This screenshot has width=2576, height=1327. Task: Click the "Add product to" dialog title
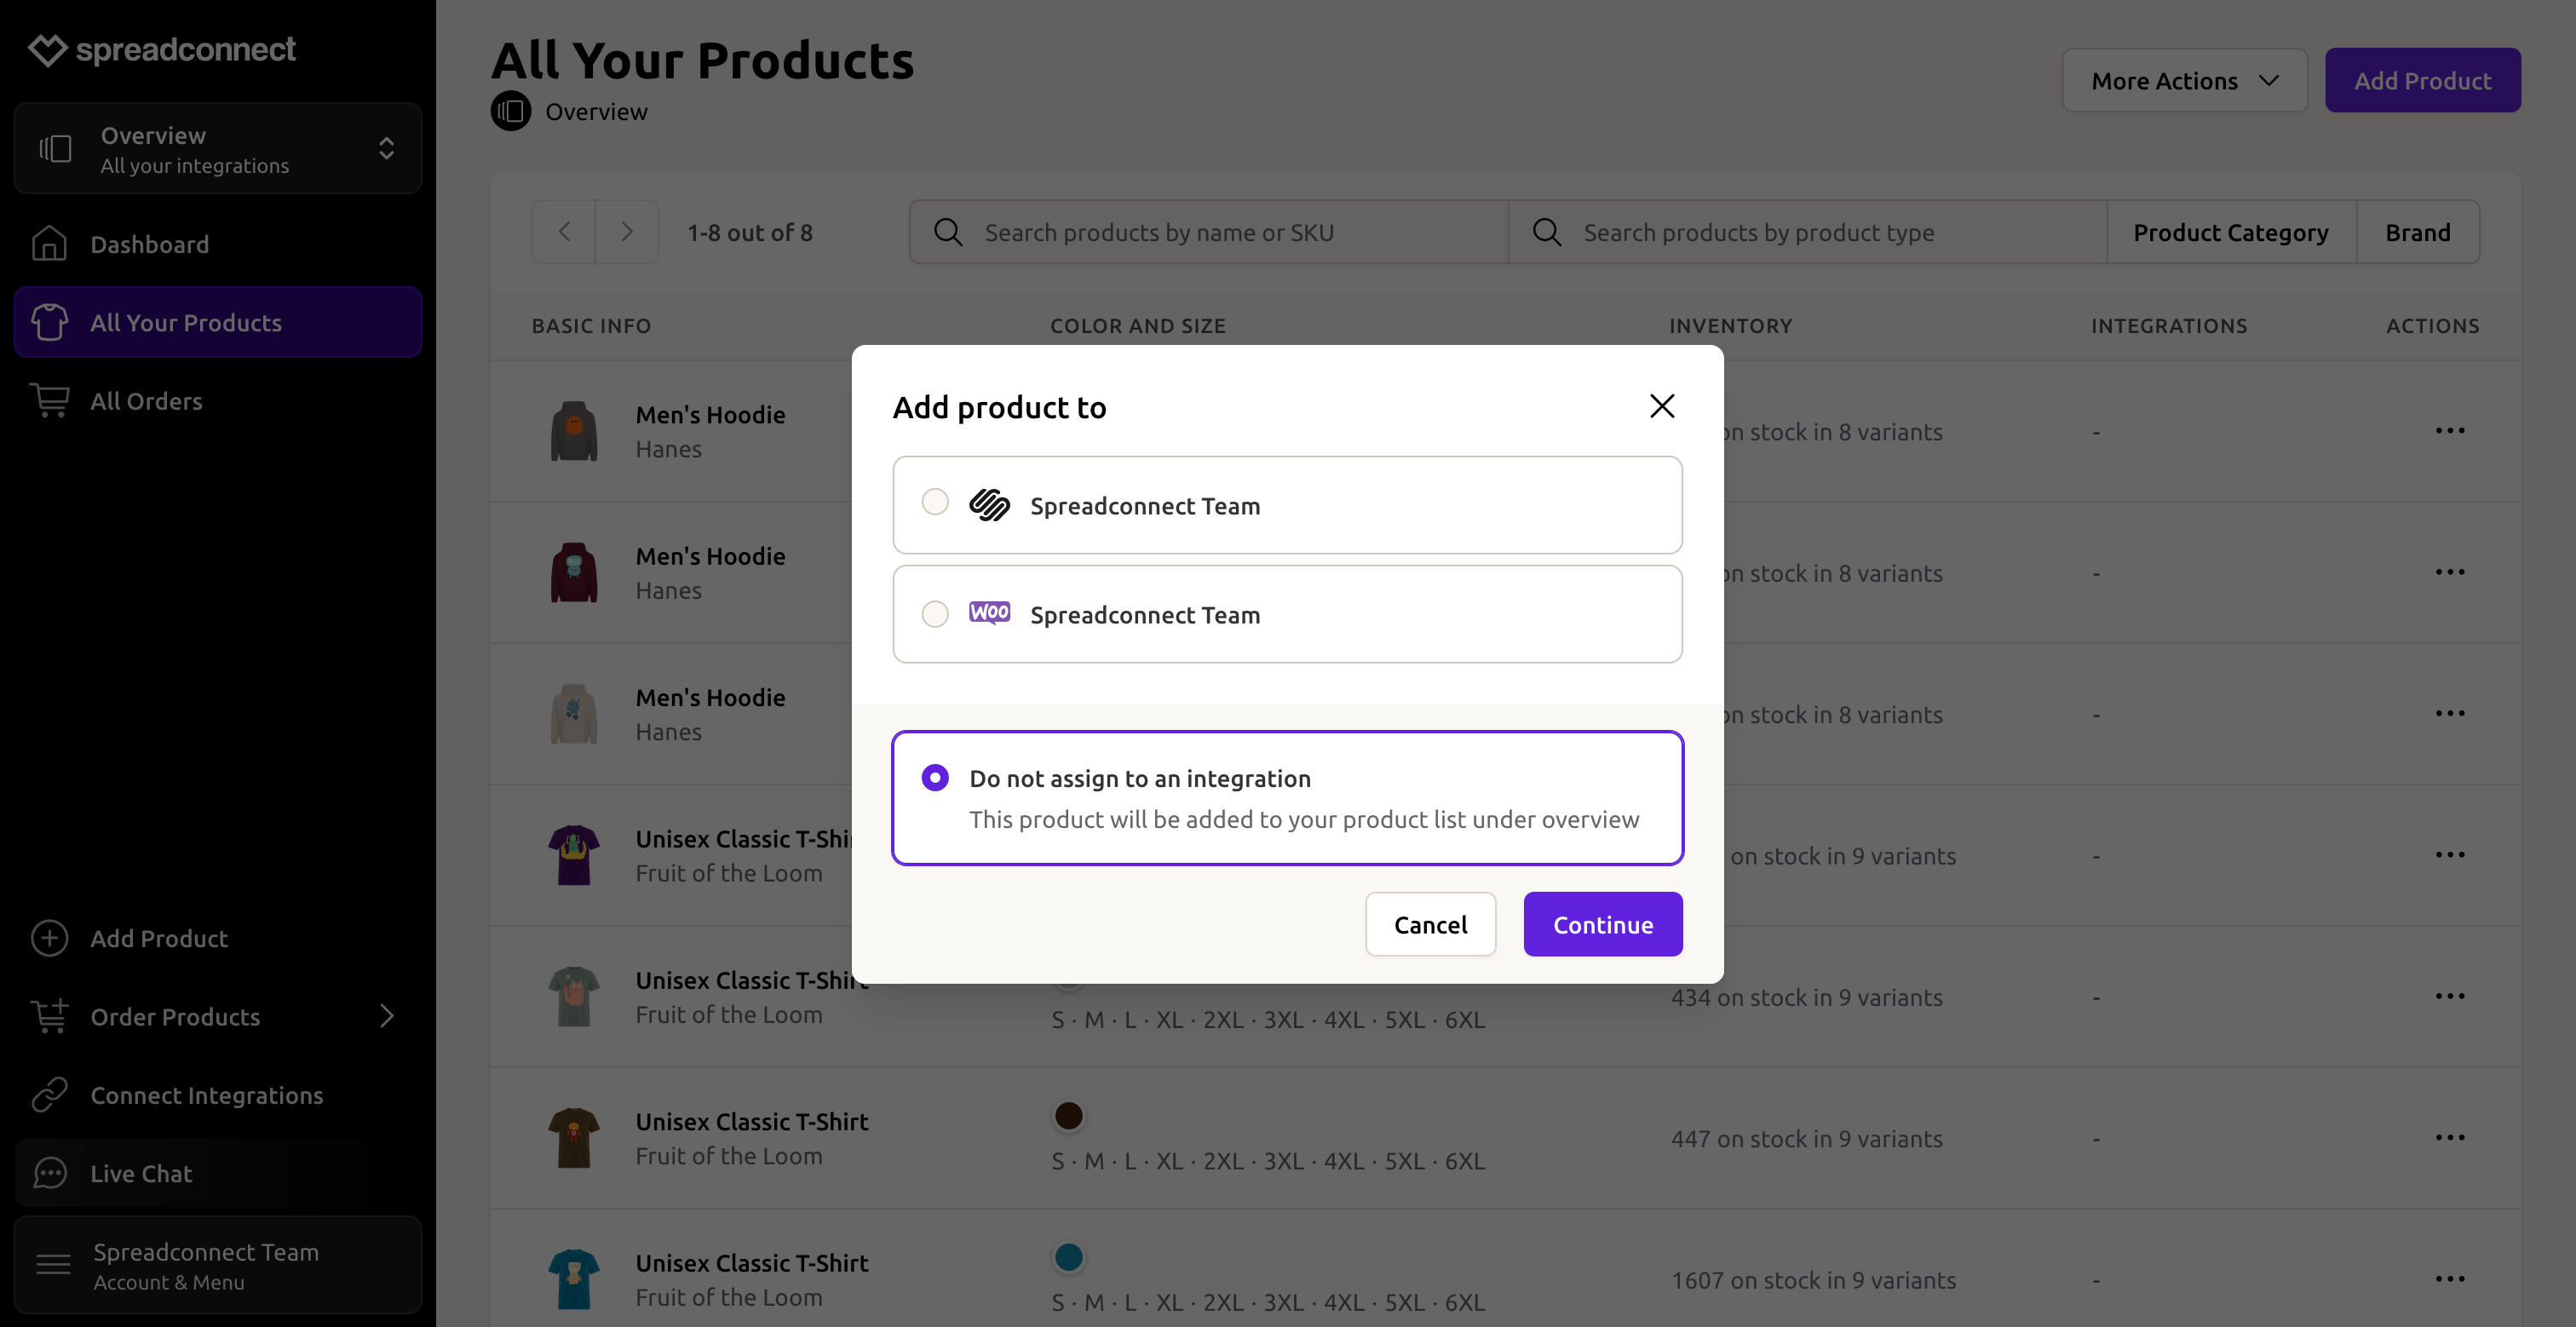[999, 407]
